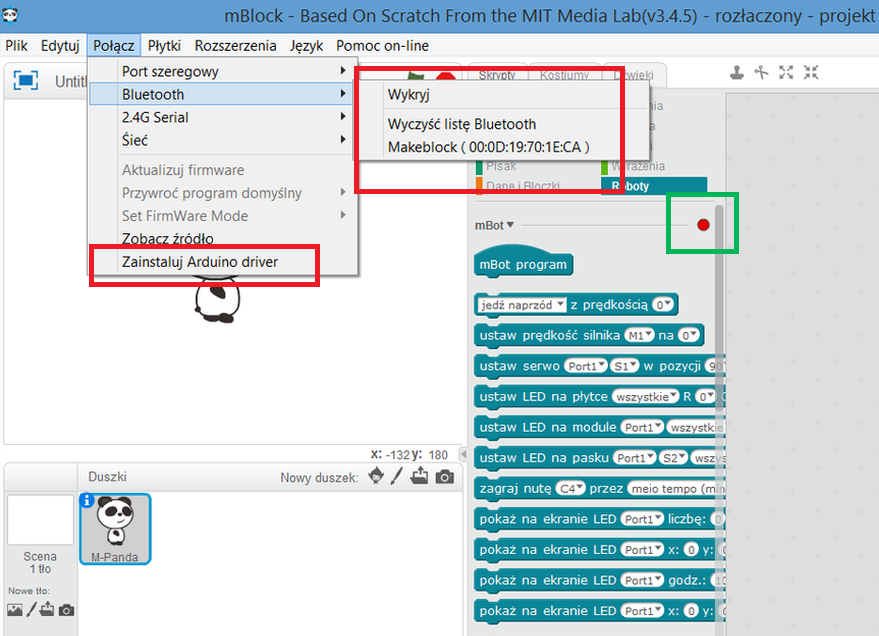Paint a new sprite with brush icon
The height and width of the screenshot is (636, 879).
click(397, 476)
